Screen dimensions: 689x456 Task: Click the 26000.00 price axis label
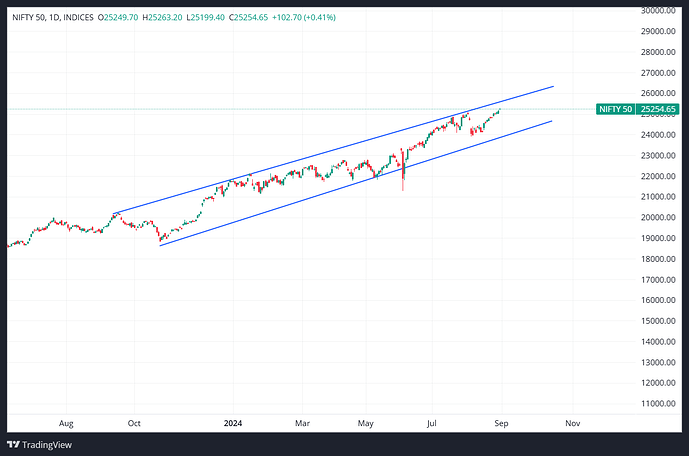coord(658,93)
